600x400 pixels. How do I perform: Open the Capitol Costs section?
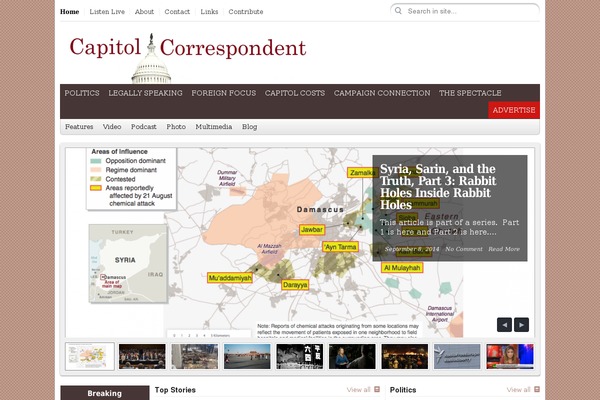coord(295,93)
